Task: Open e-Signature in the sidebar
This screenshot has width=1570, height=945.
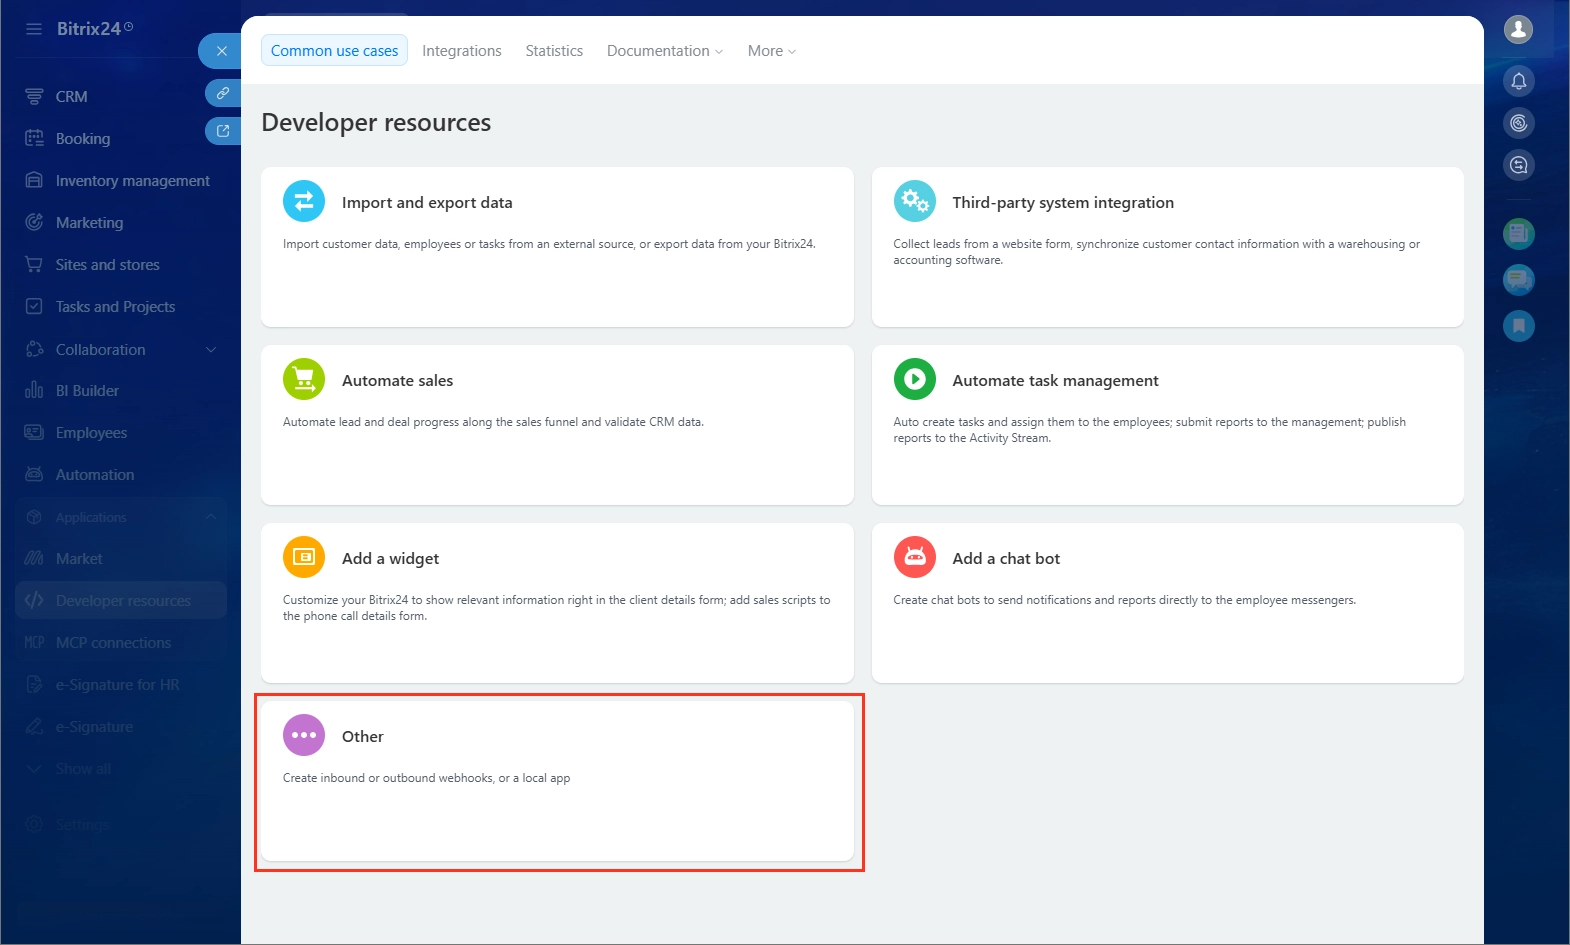Action: [x=94, y=727]
